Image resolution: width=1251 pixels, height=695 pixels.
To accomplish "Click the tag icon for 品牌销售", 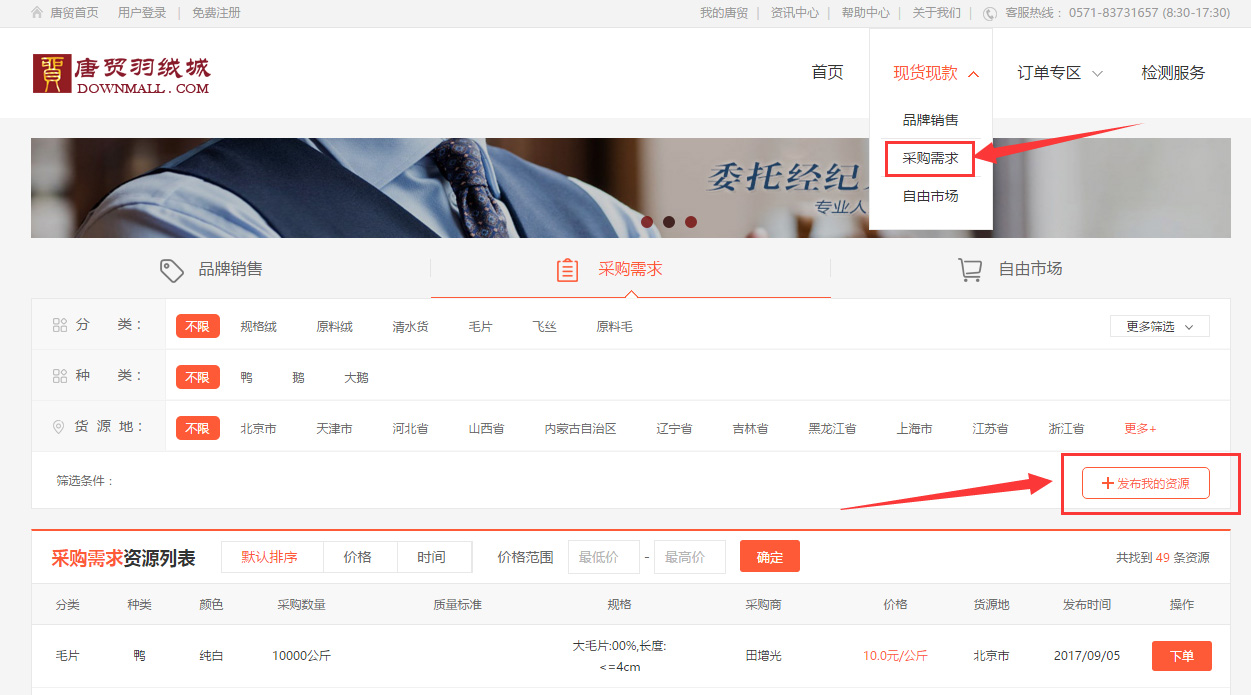I will pyautogui.click(x=172, y=270).
